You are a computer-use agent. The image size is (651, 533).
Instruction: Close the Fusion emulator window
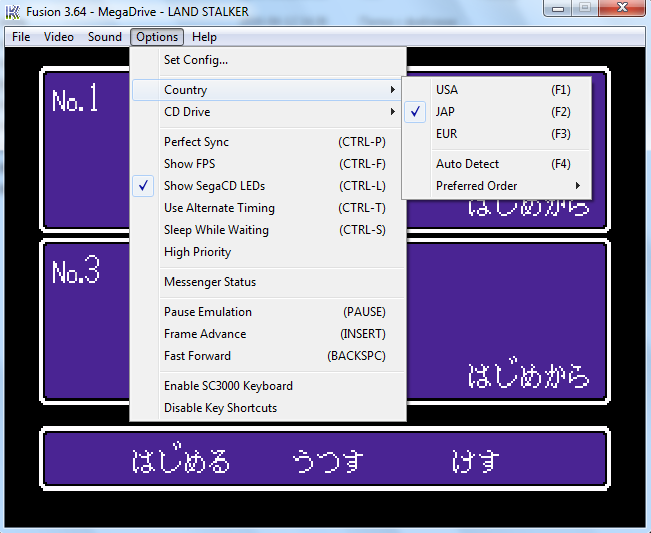point(622,8)
